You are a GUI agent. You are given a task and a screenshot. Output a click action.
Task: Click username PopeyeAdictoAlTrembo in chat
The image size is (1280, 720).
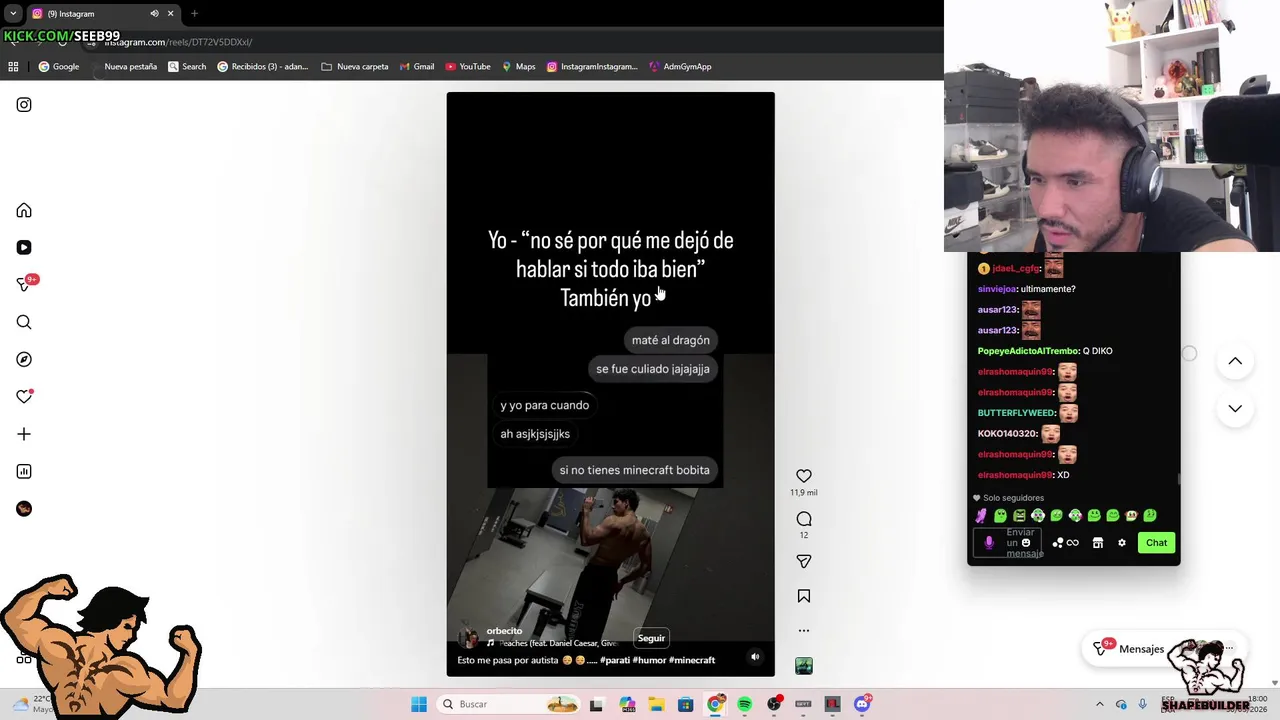[1028, 351]
